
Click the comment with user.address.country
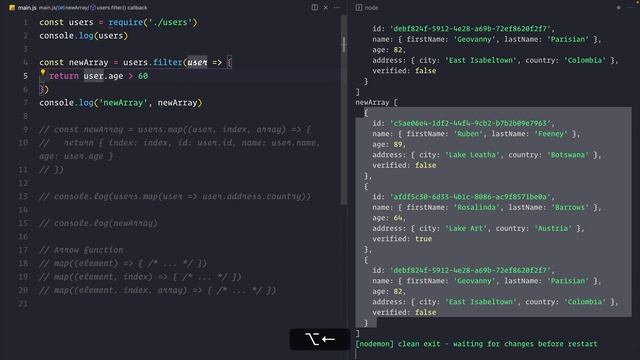[175, 196]
